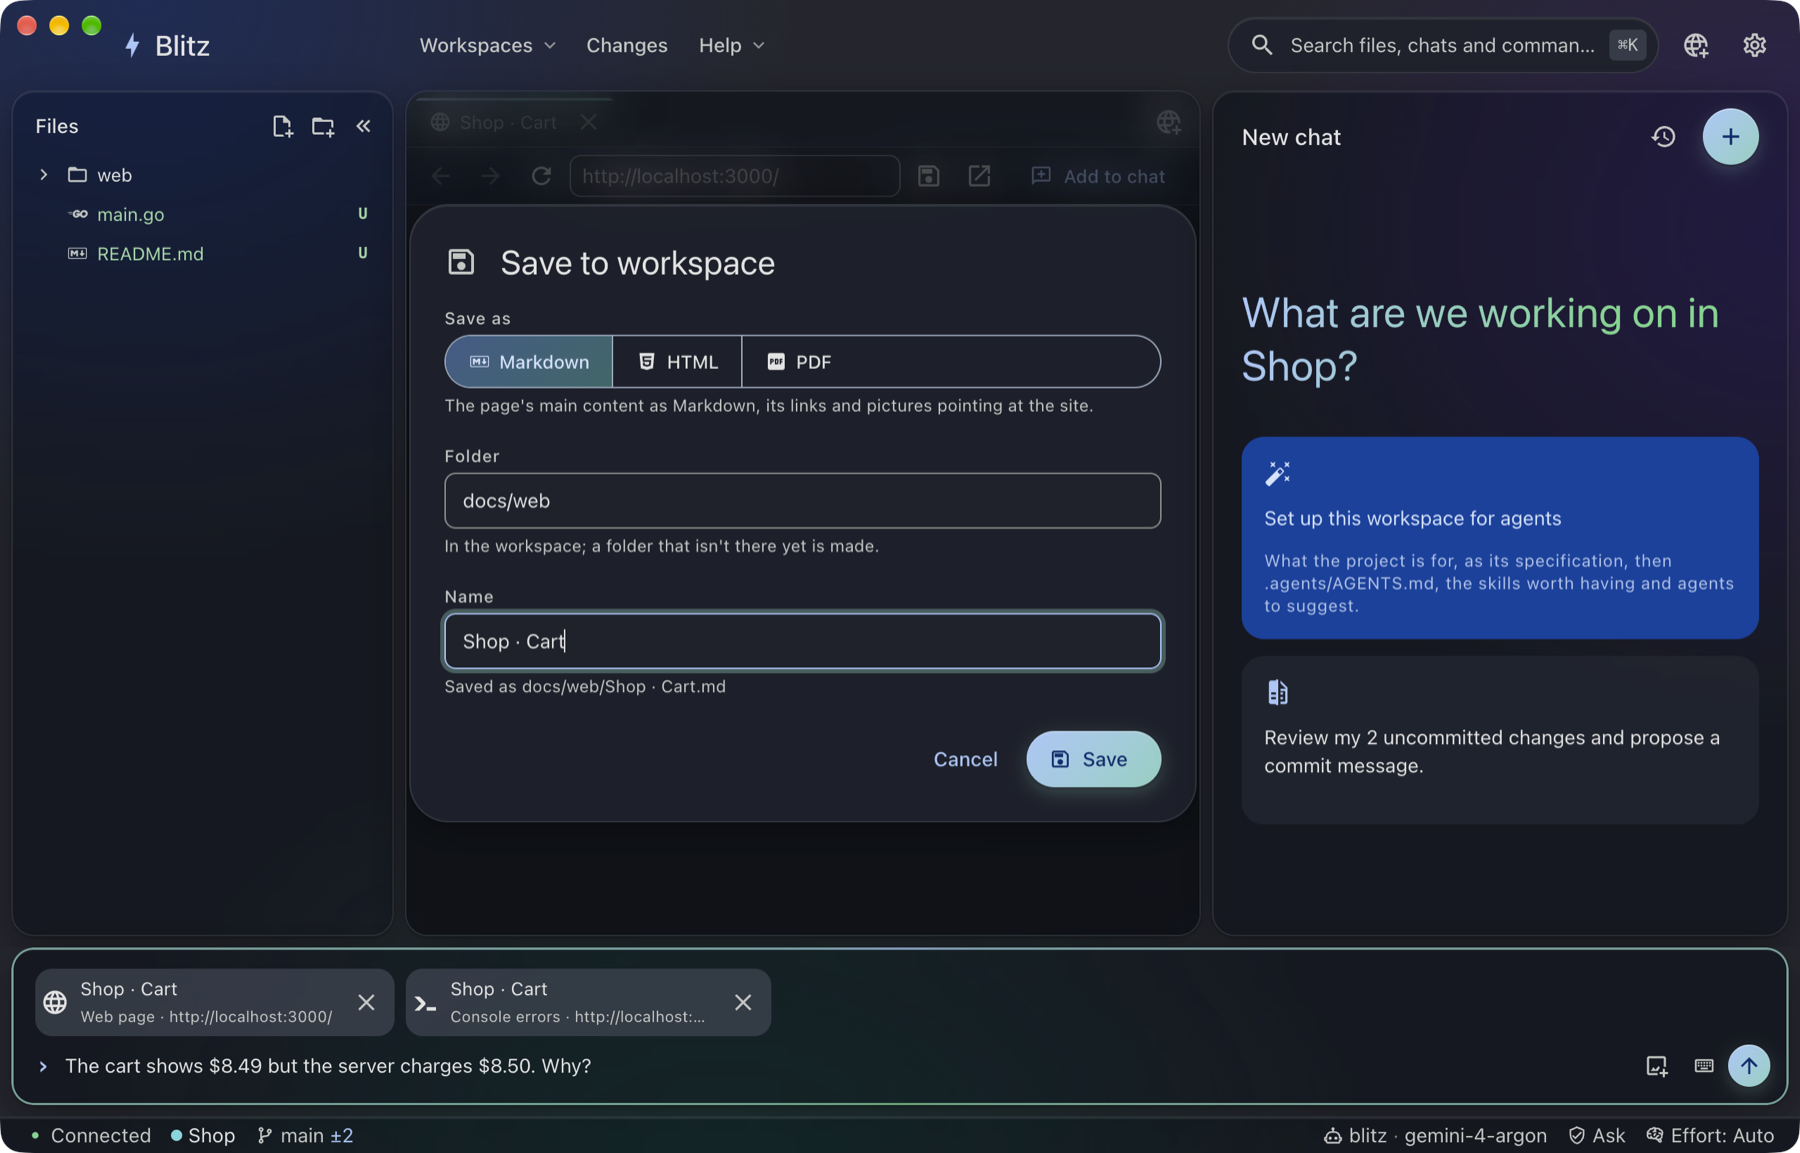This screenshot has width=1800, height=1153.
Task: Open main.go in the file tree
Action: [130, 214]
